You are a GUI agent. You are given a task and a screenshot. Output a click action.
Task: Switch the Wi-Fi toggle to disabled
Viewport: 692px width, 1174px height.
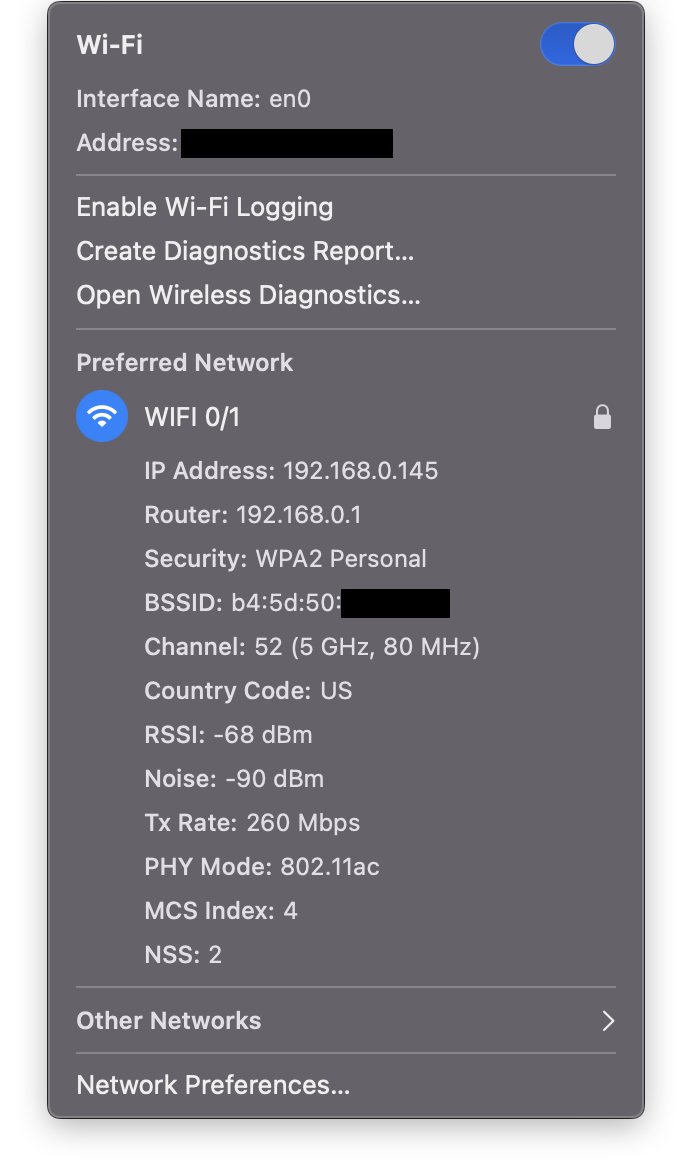577,44
